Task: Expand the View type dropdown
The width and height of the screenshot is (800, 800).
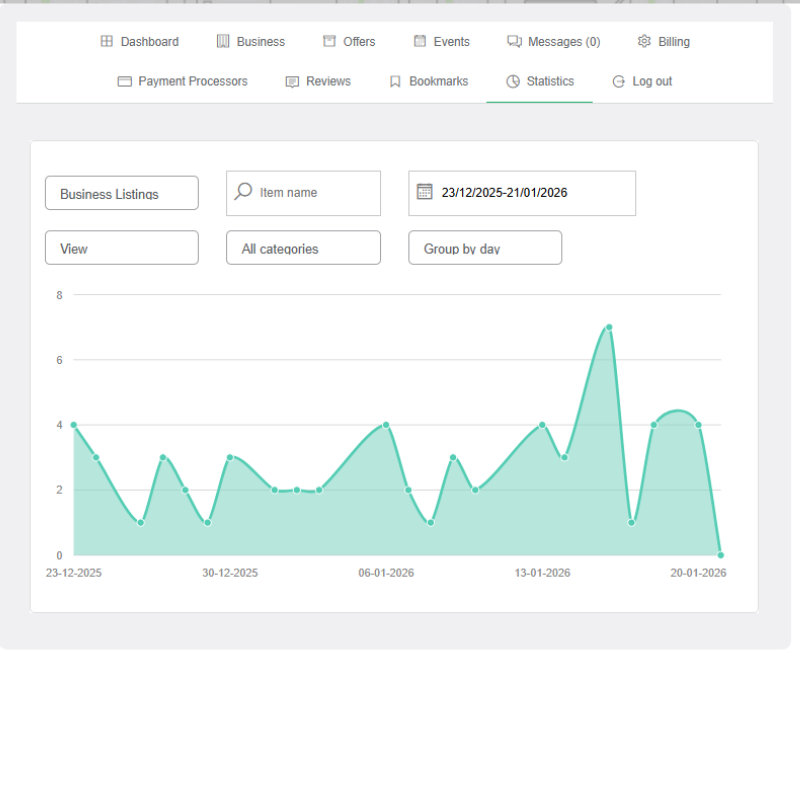Action: (122, 248)
